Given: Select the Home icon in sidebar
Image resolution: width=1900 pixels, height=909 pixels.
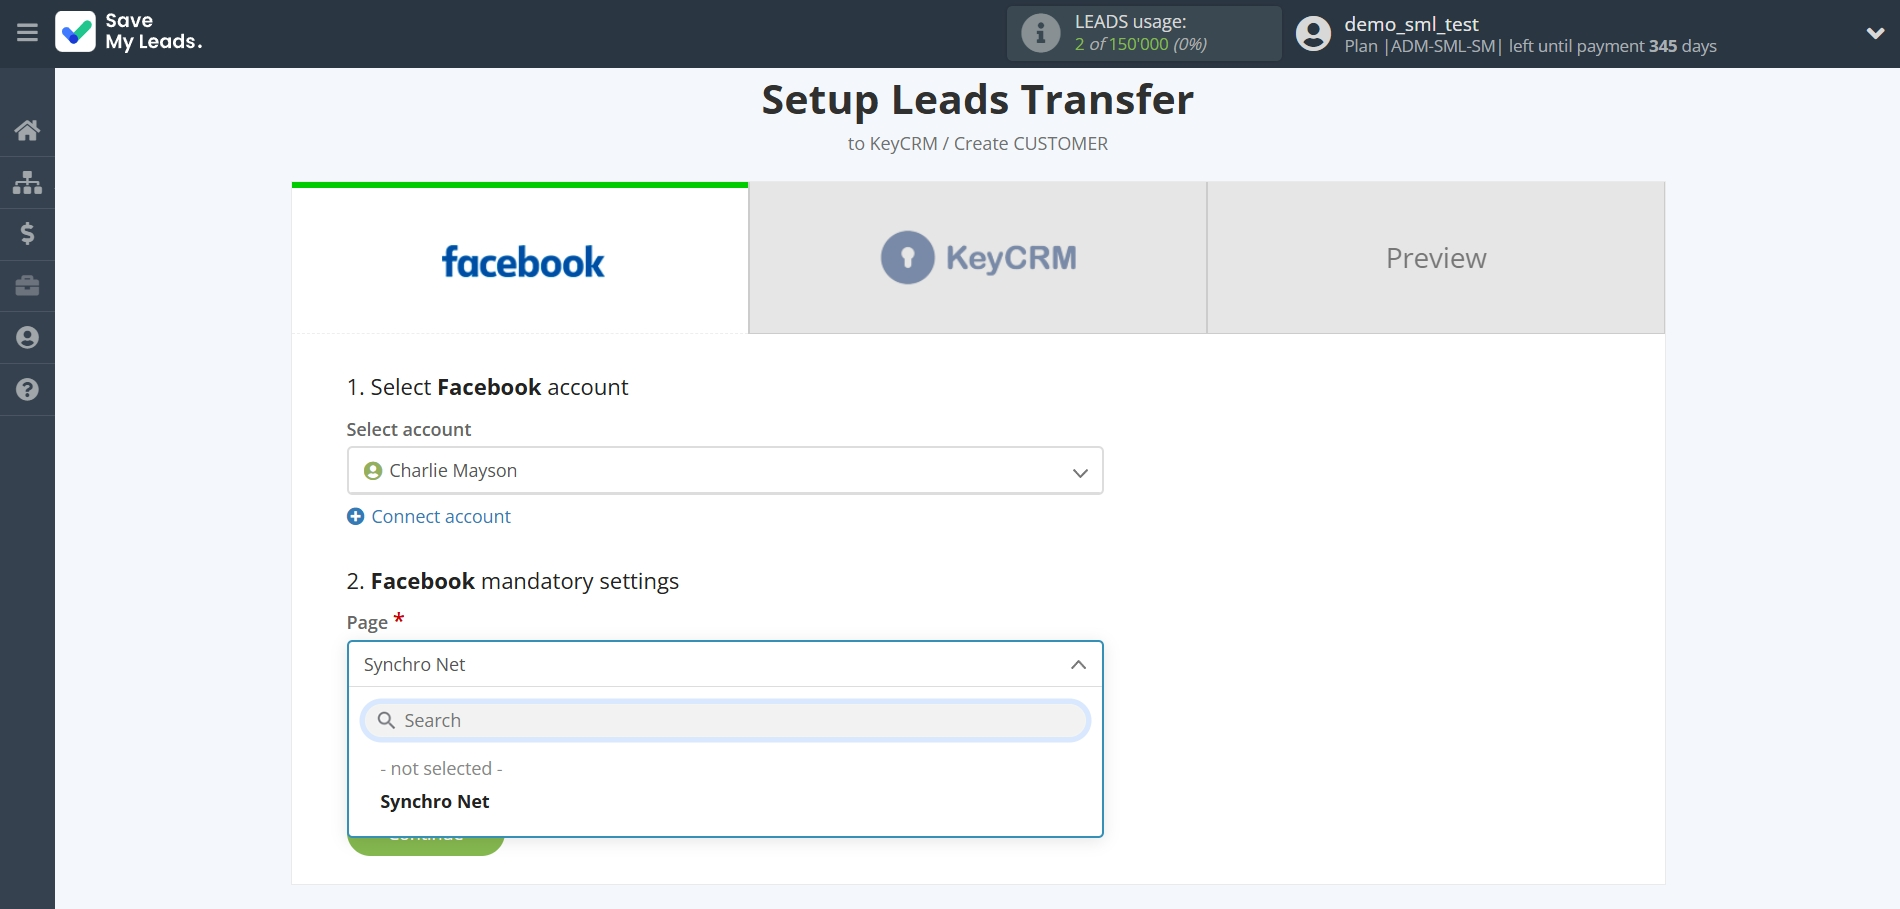Looking at the screenshot, I should [x=27, y=130].
